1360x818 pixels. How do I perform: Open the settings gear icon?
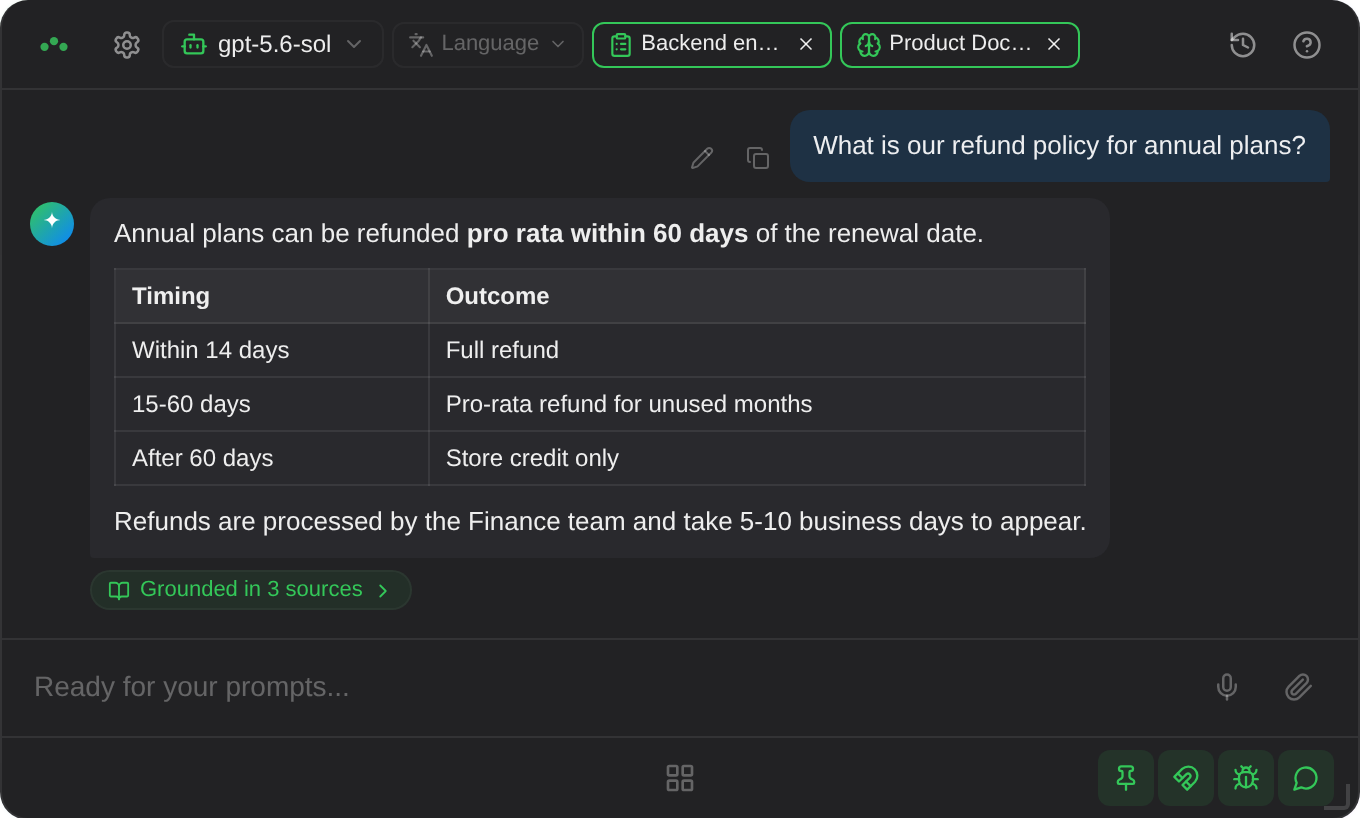tap(127, 45)
